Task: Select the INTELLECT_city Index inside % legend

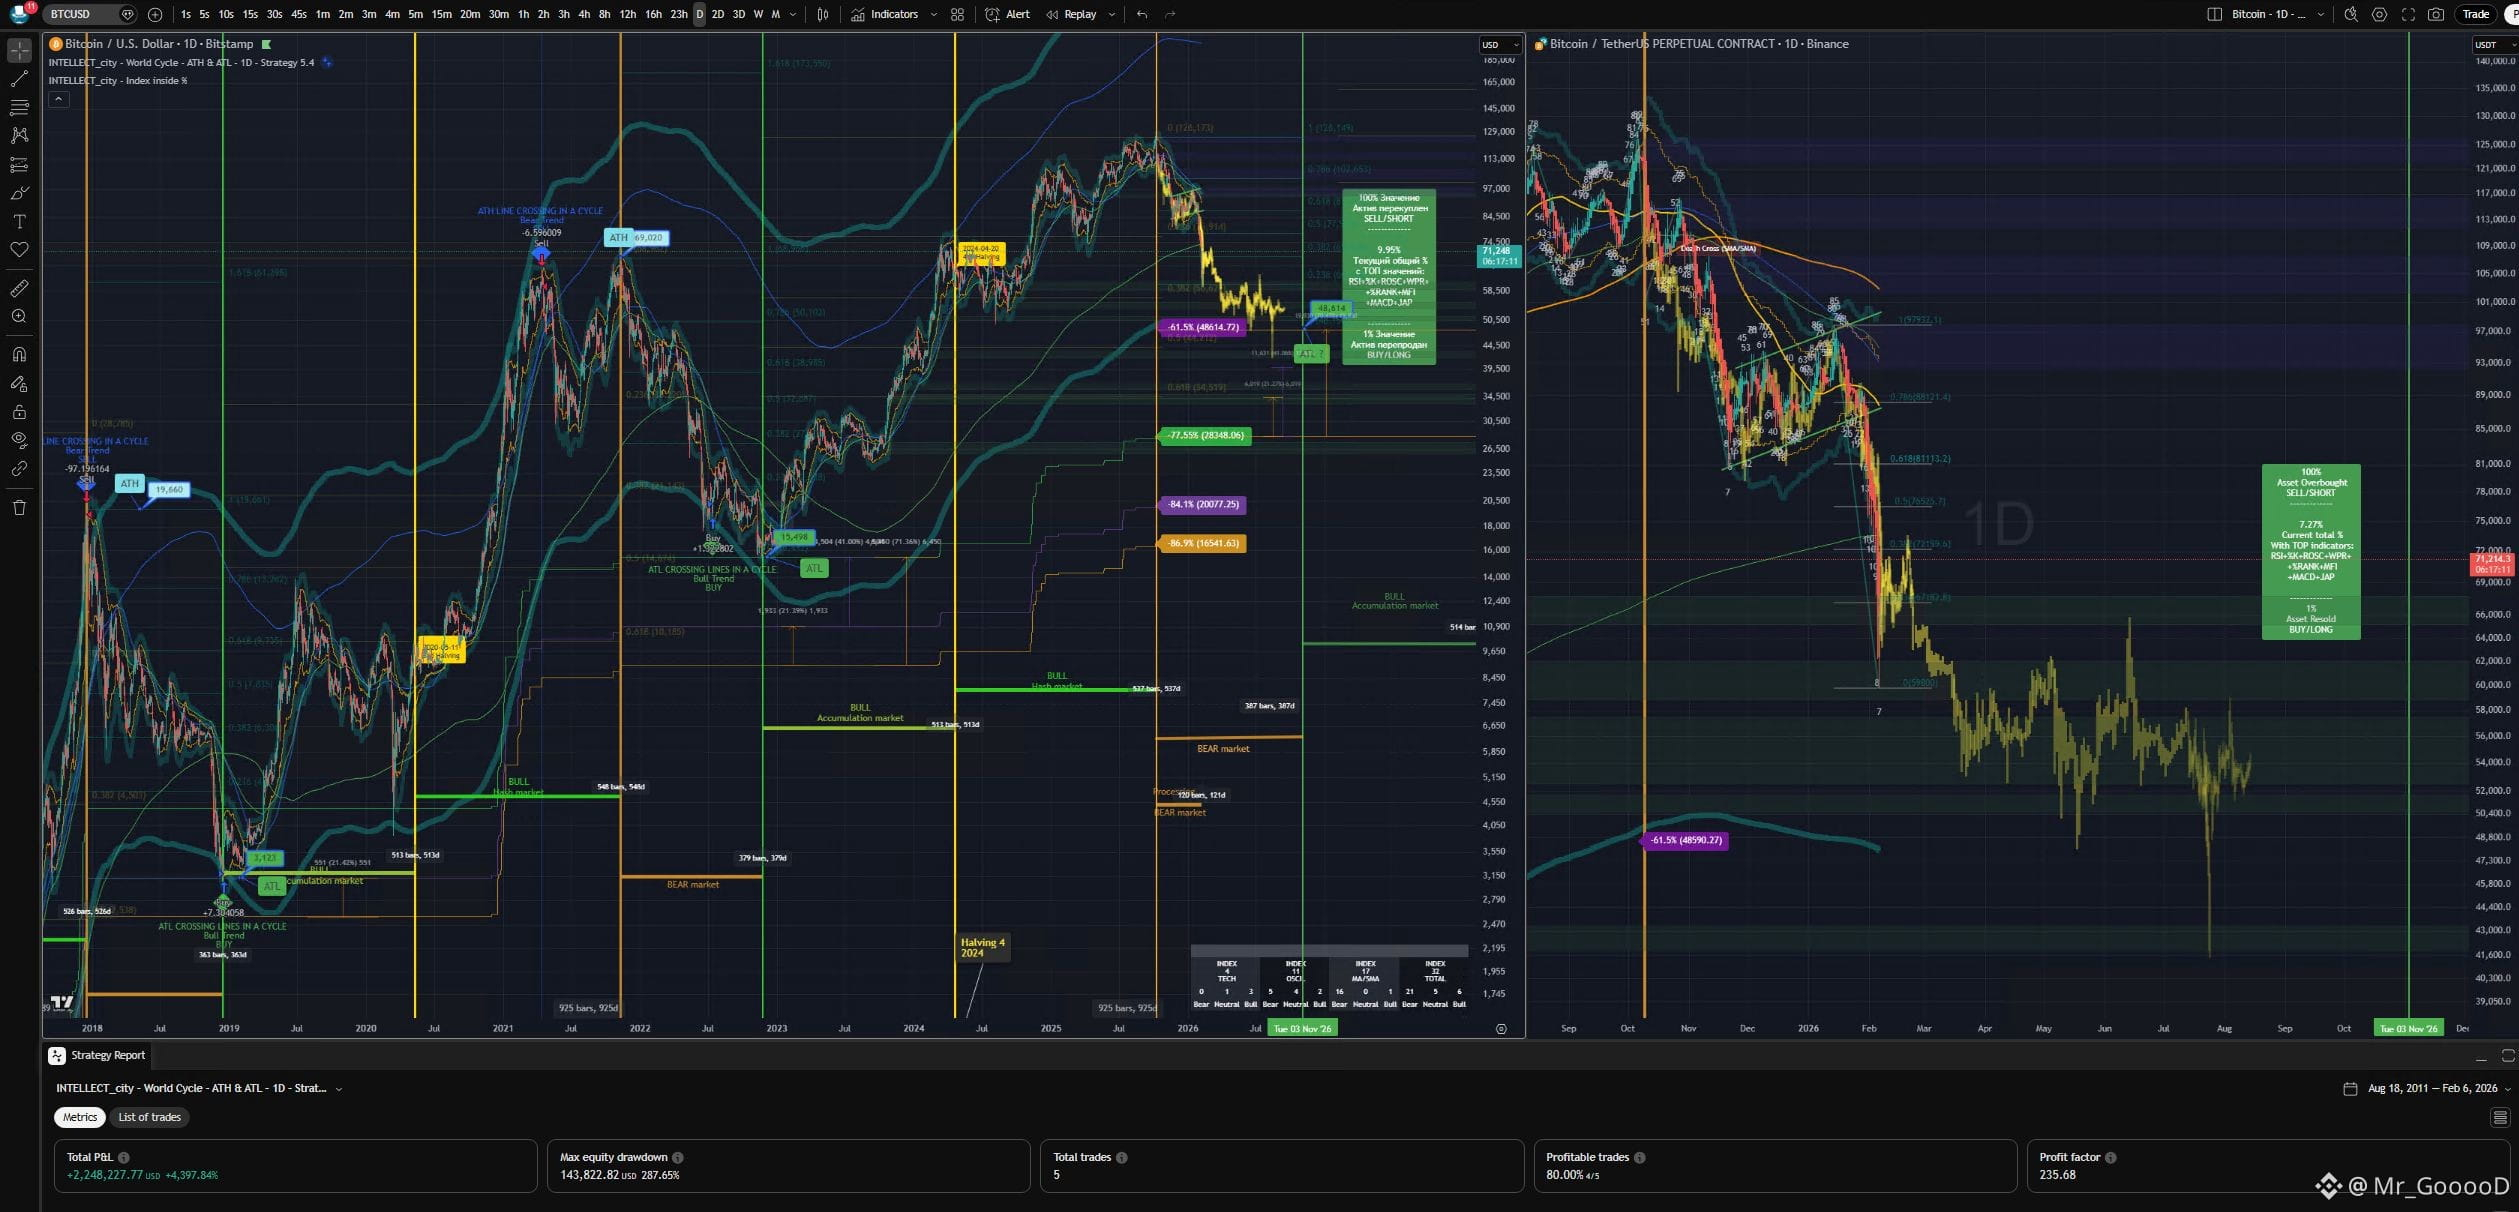Action: (118, 80)
